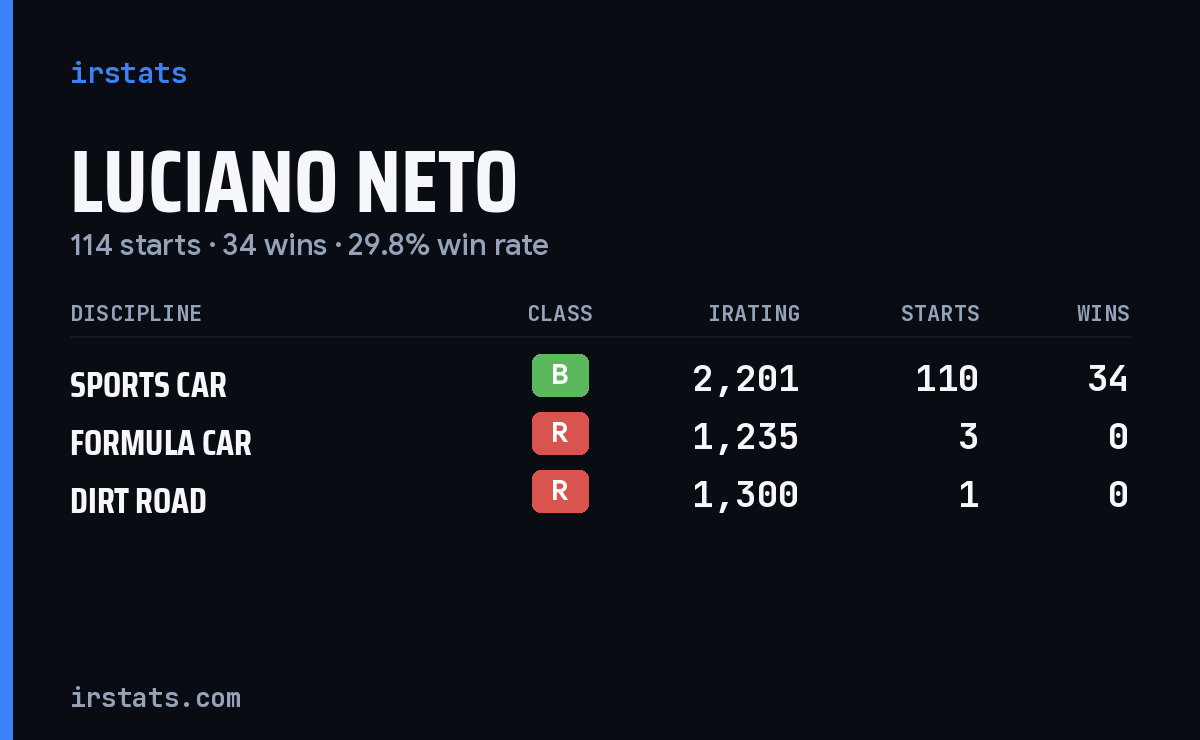
Task: Sort by the Discipline column header
Action: click(136, 313)
